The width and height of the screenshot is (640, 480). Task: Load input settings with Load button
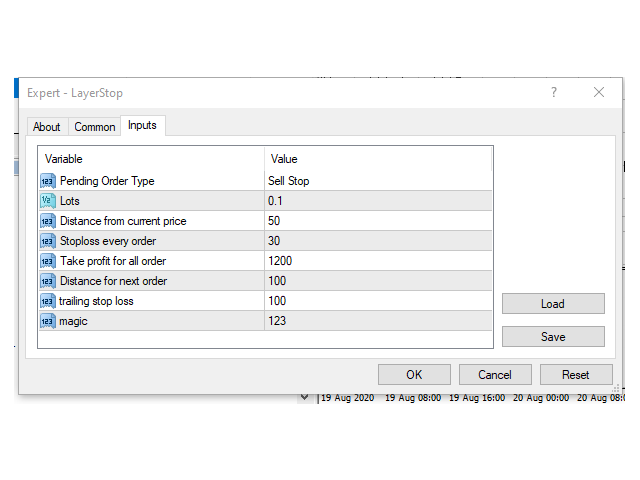pyautogui.click(x=553, y=304)
